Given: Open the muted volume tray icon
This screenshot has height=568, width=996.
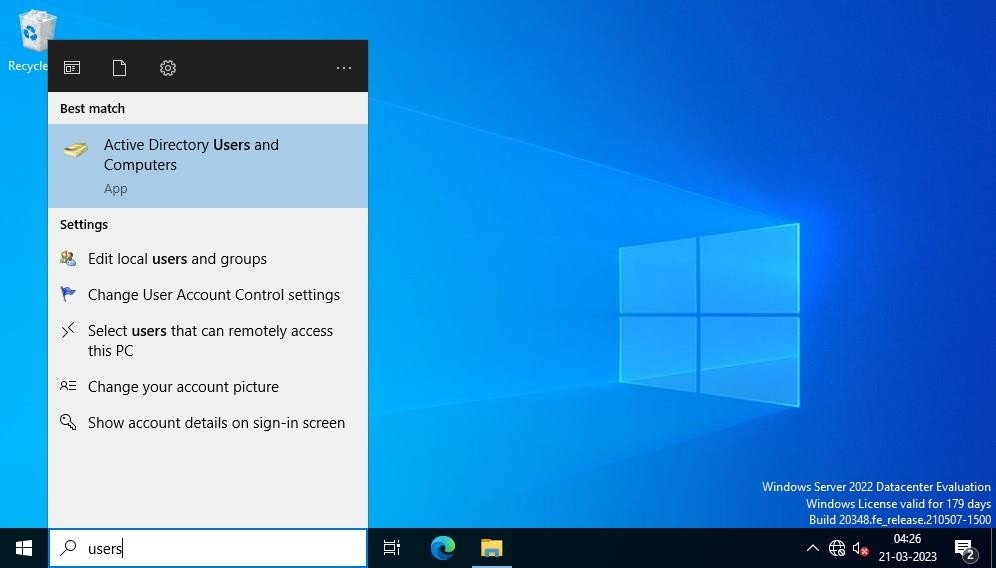Looking at the screenshot, I should [861, 548].
